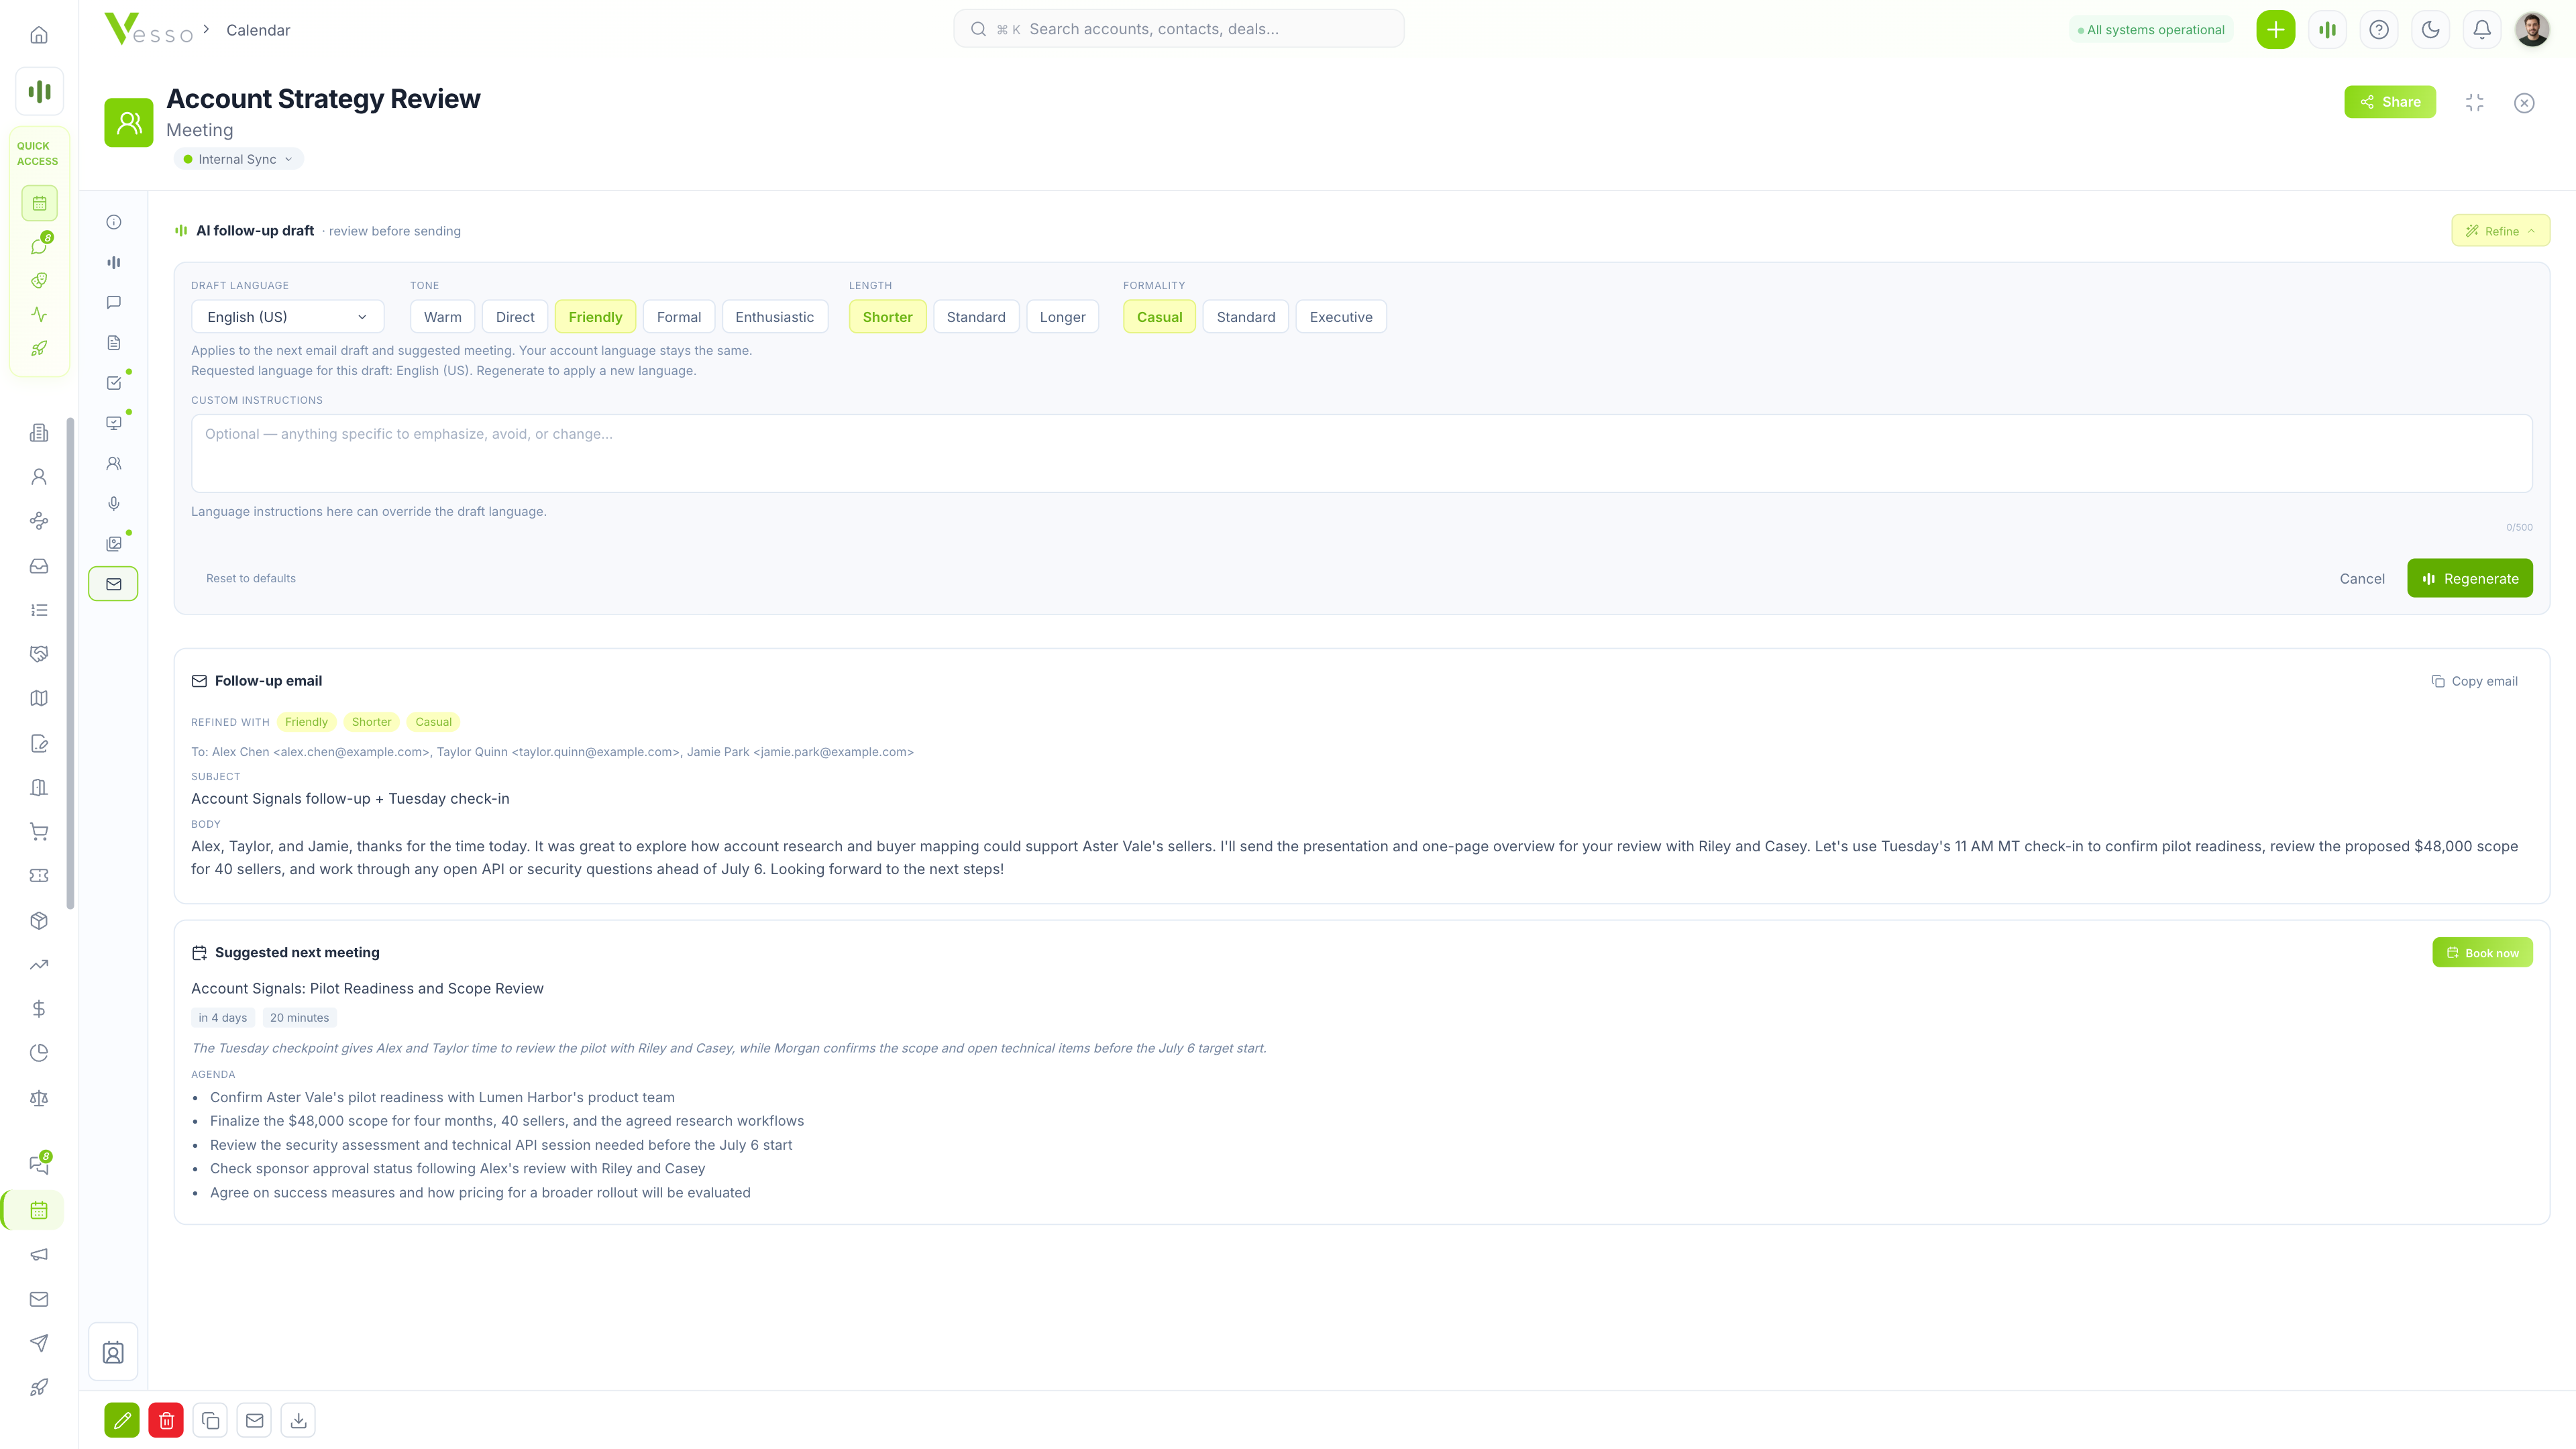Click the search accounts, contacts, deals field

tap(1178, 29)
